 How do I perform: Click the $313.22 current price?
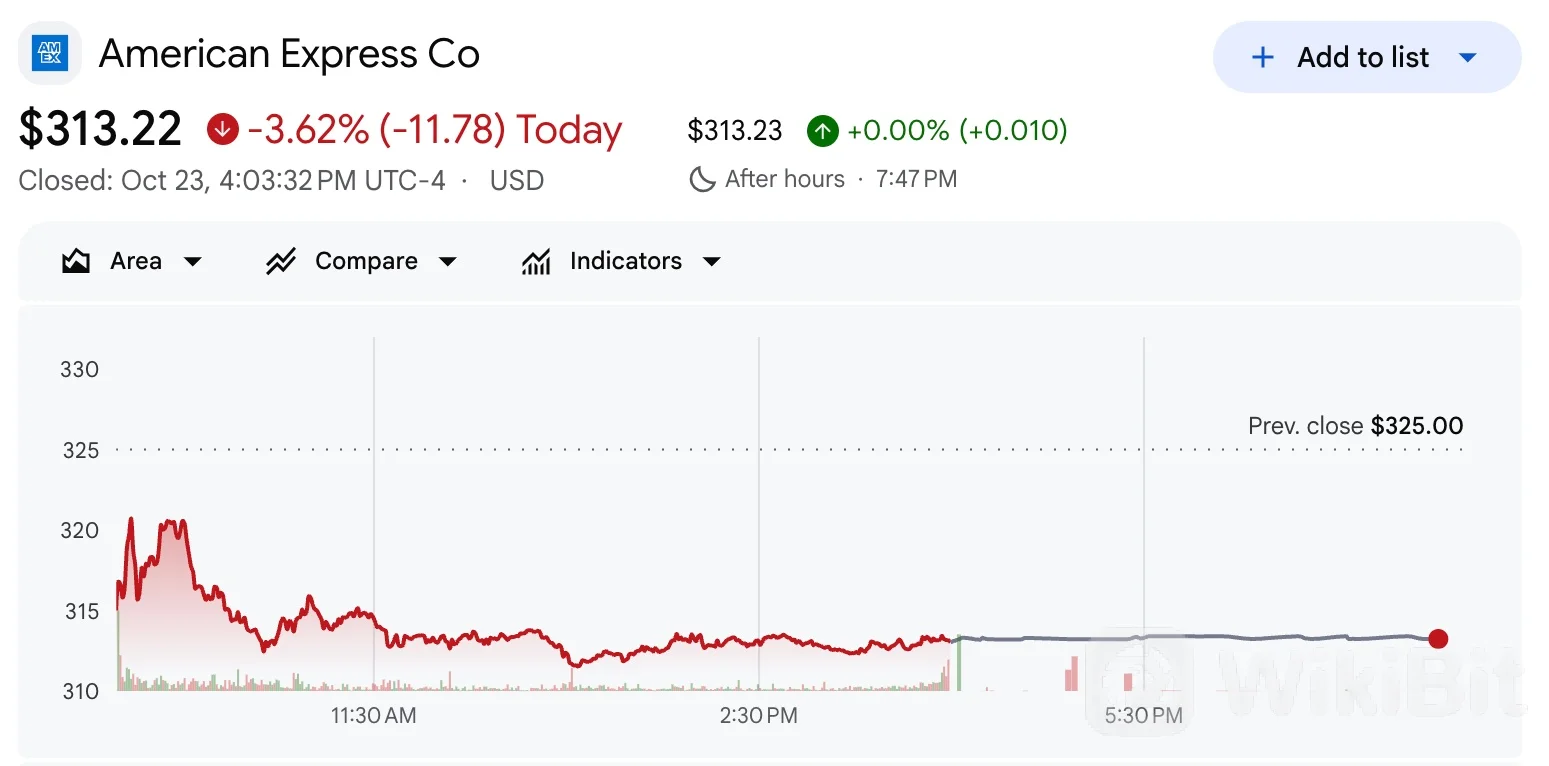pos(101,129)
